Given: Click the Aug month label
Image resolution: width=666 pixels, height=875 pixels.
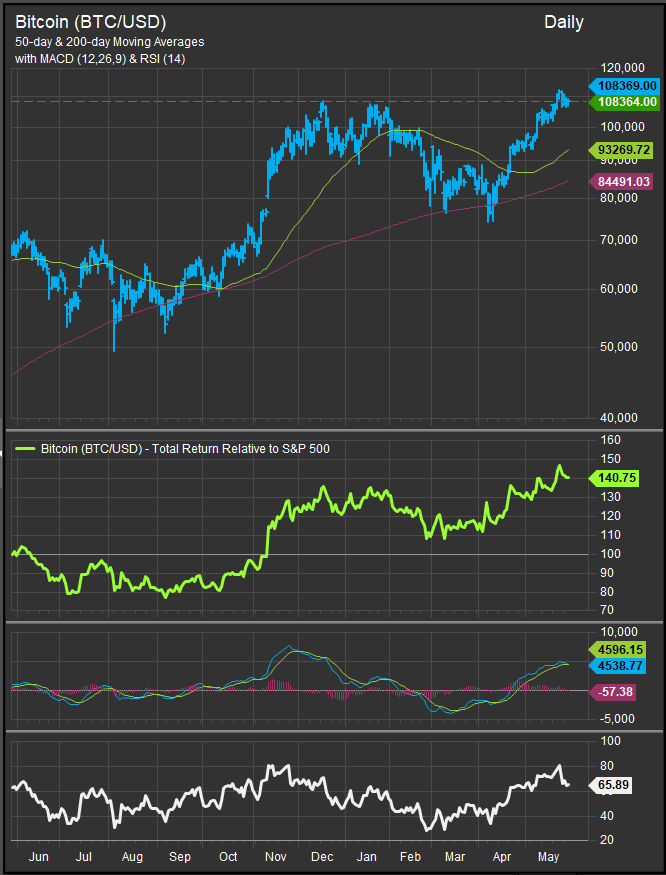Looking at the screenshot, I should [x=132, y=856].
